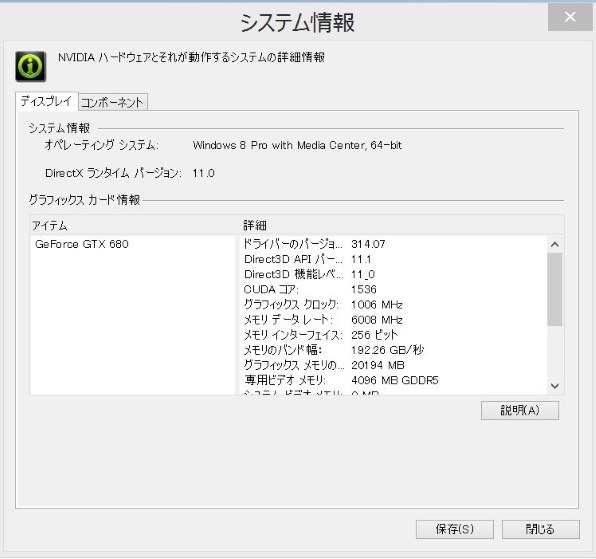Select the driver version row 314.07
This screenshot has width=596, height=559.
coord(393,244)
